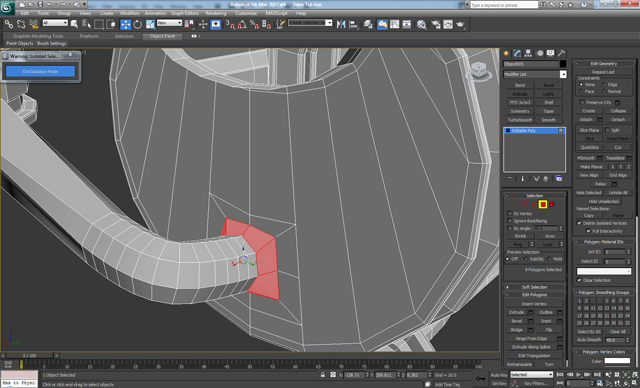Open the Utilities hammer panel tab
The height and width of the screenshot is (388, 640).
pyautogui.click(x=562, y=53)
